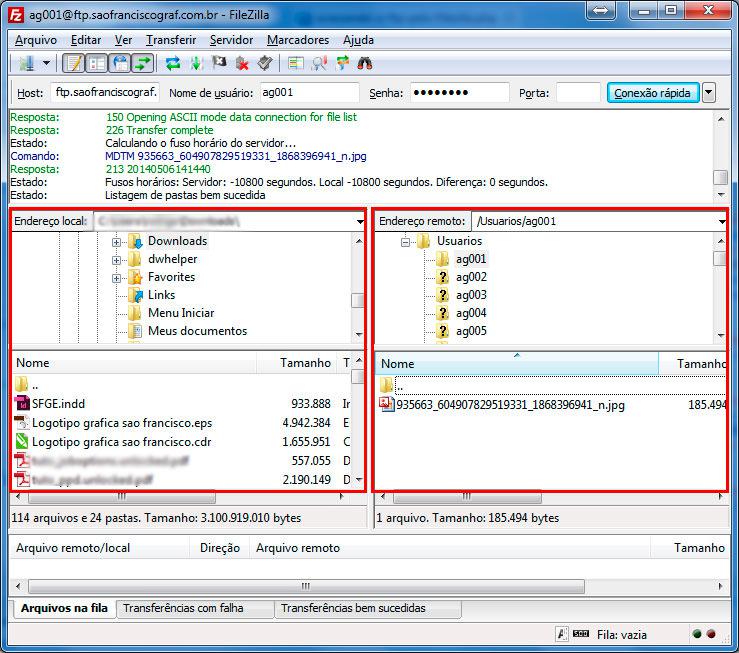
Task: Click the Nome de usuário field
Action: tap(309, 92)
